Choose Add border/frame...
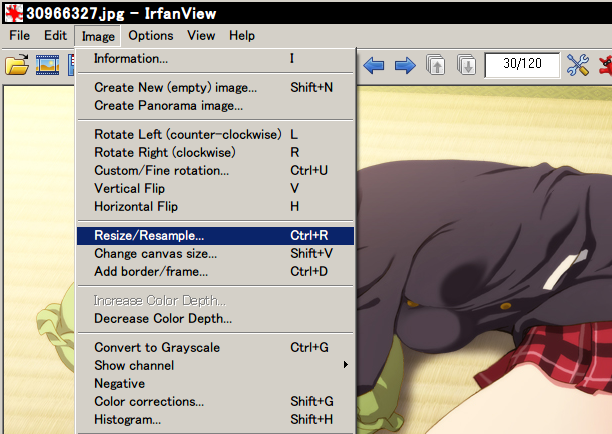This screenshot has height=434, width=612. pyautogui.click(x=215, y=272)
